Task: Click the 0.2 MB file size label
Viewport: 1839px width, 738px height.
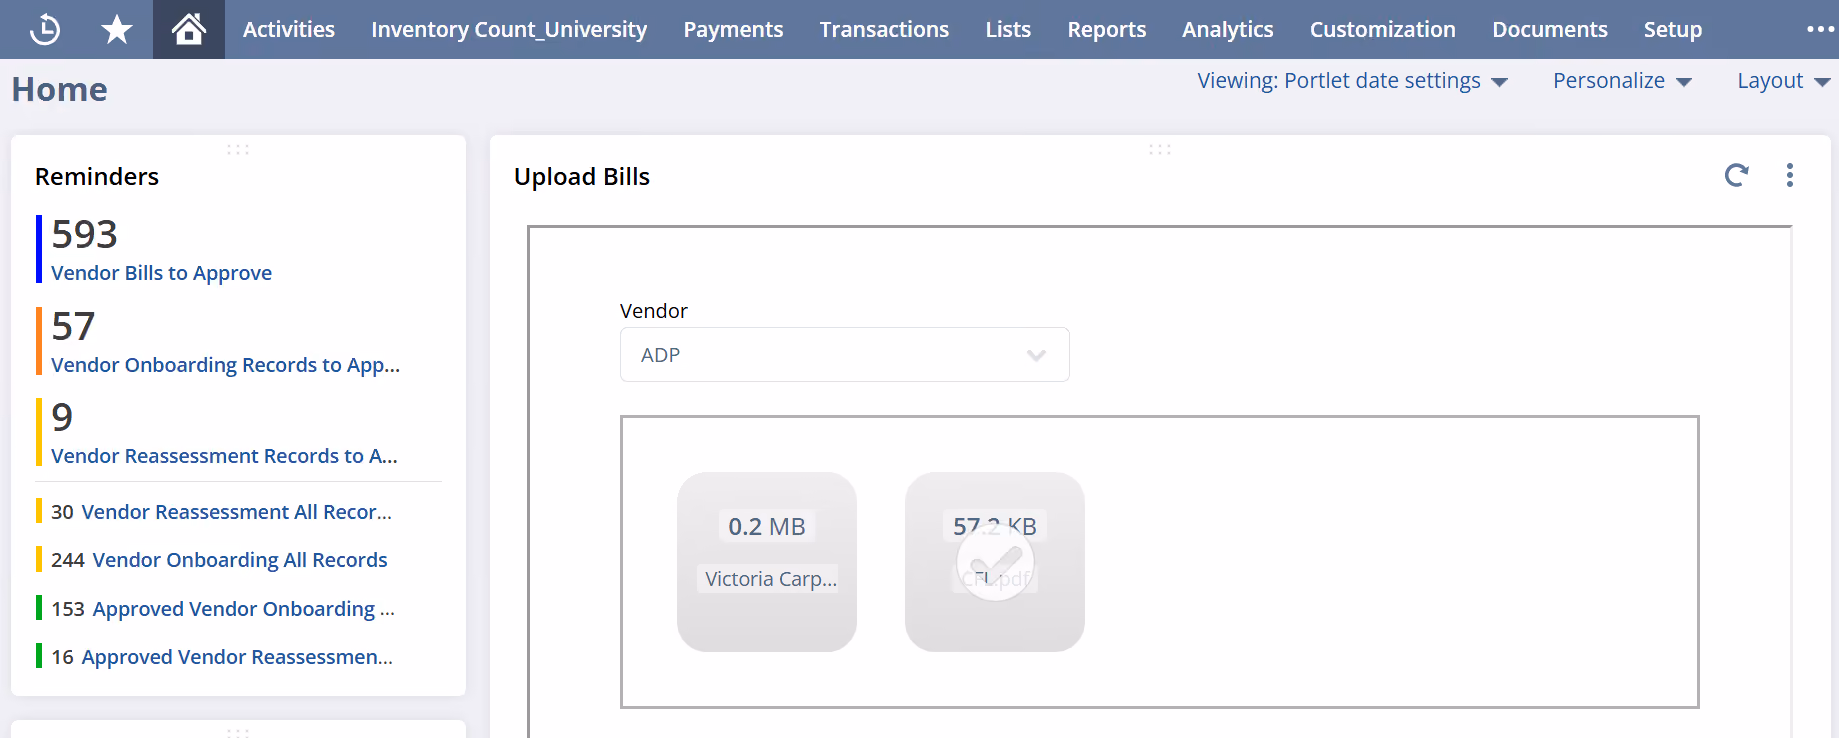Action: [767, 526]
